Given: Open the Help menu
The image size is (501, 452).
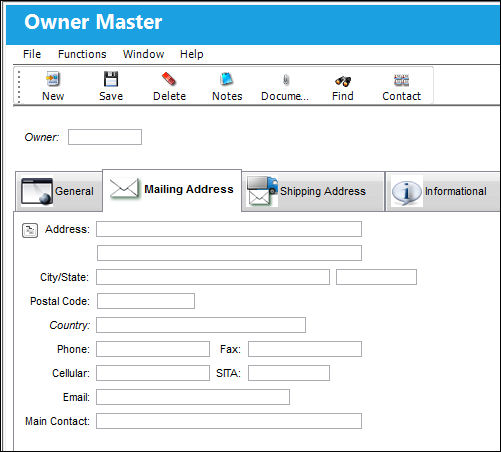Looking at the screenshot, I should (x=192, y=54).
